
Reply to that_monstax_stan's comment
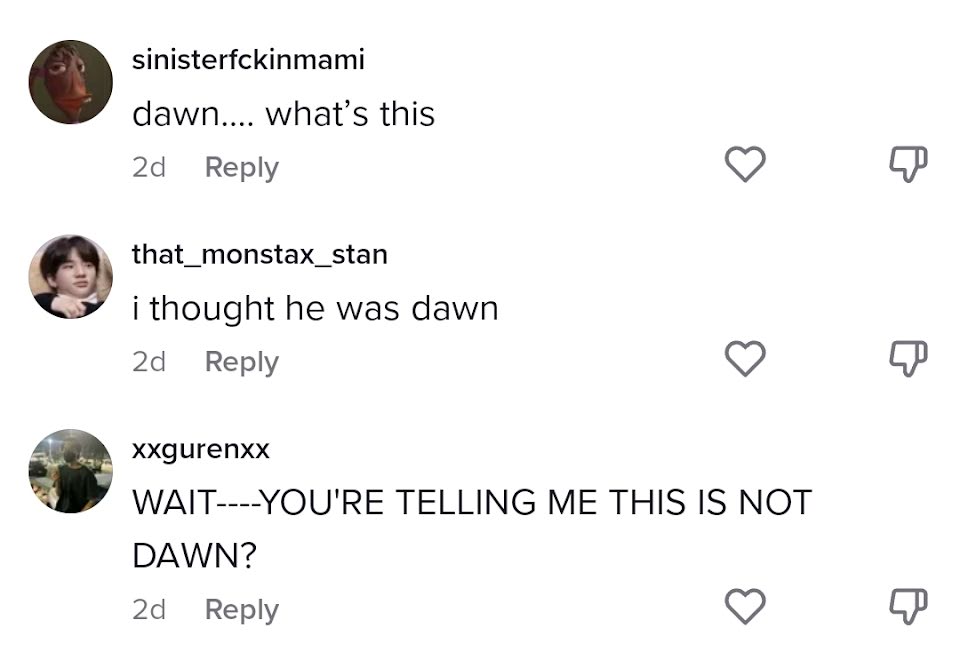[241, 361]
